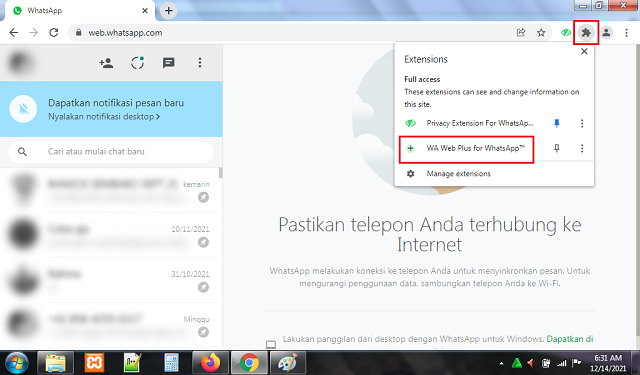Screen dimensions: 640x375
Task: Open the WhatsApp Status icon
Action: pyautogui.click(x=138, y=63)
